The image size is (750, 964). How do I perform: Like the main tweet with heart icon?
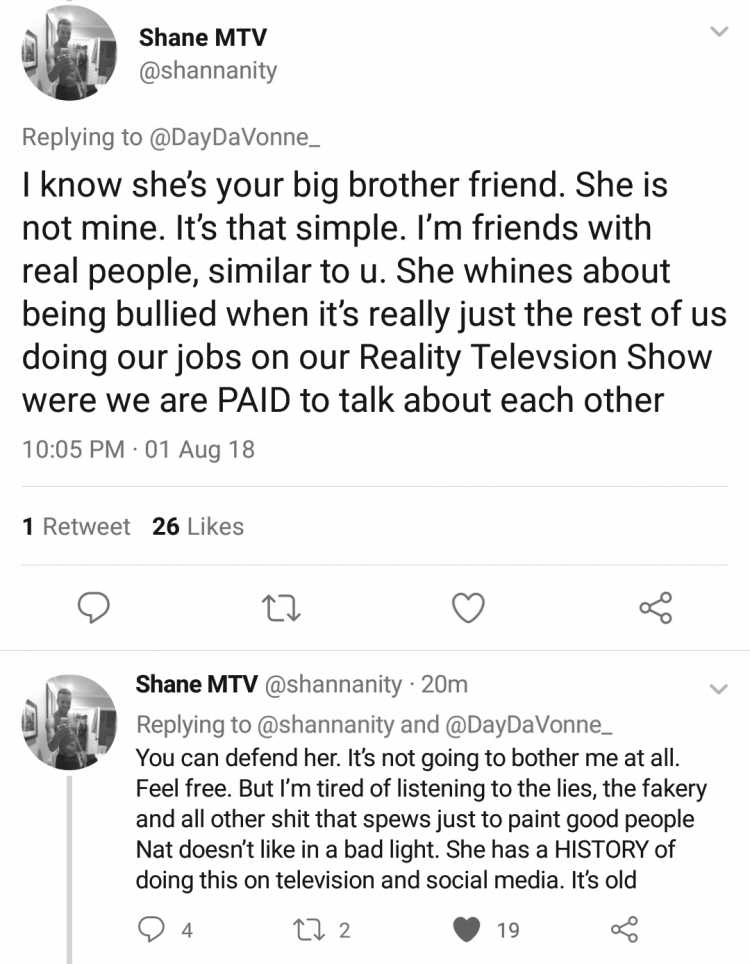468,608
